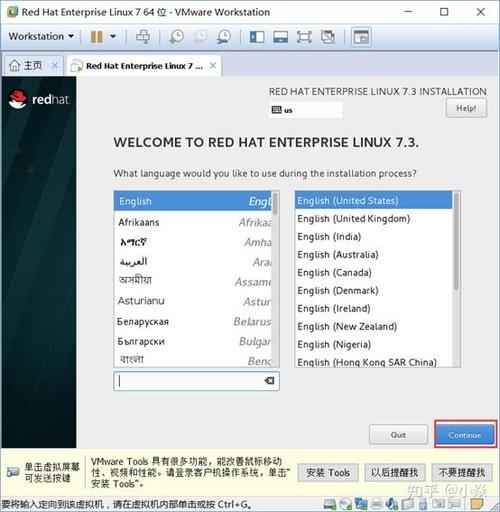
Task: Pick the Bengali language row
Action: pos(193,359)
